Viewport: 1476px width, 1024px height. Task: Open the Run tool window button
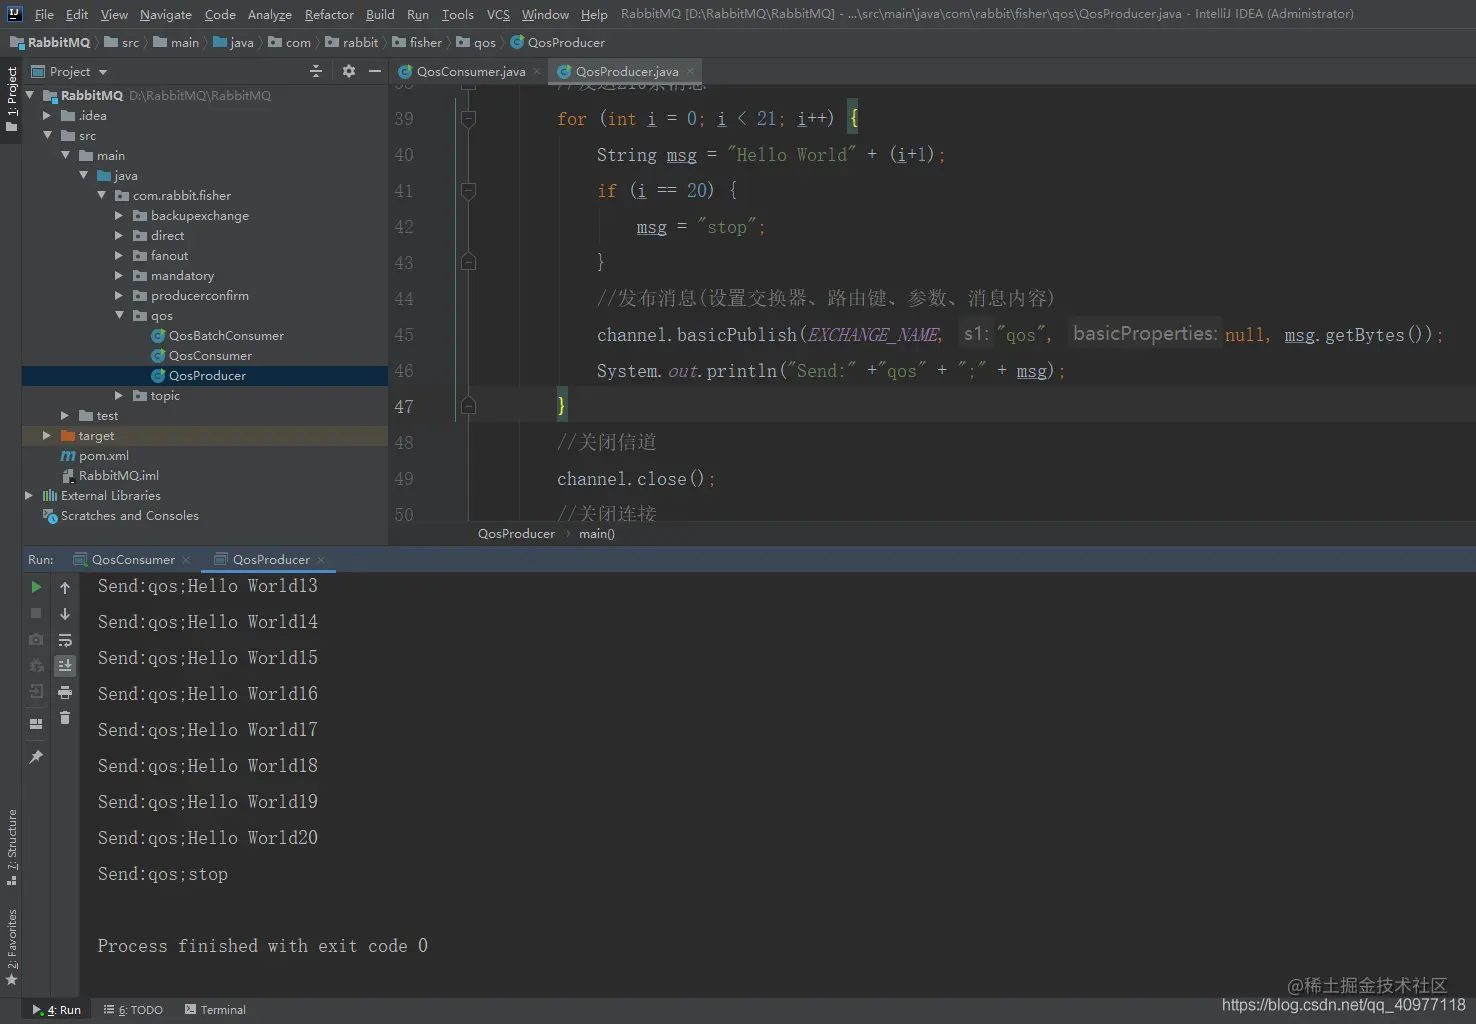[57, 1010]
